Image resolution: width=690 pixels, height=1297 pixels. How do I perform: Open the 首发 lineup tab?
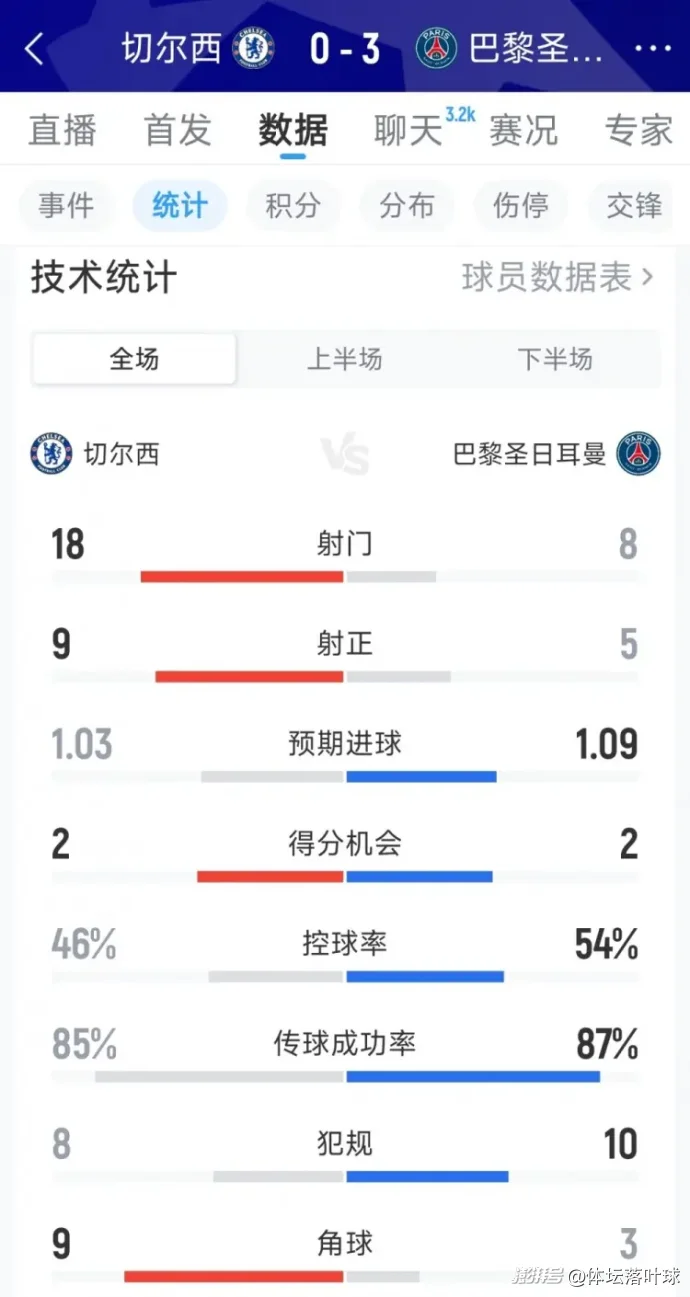pos(178,130)
